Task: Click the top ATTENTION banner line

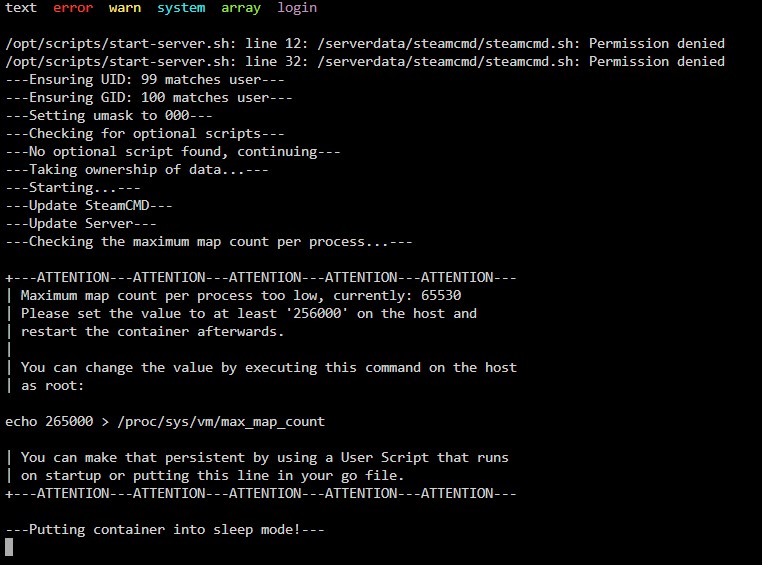Action: [x=261, y=277]
